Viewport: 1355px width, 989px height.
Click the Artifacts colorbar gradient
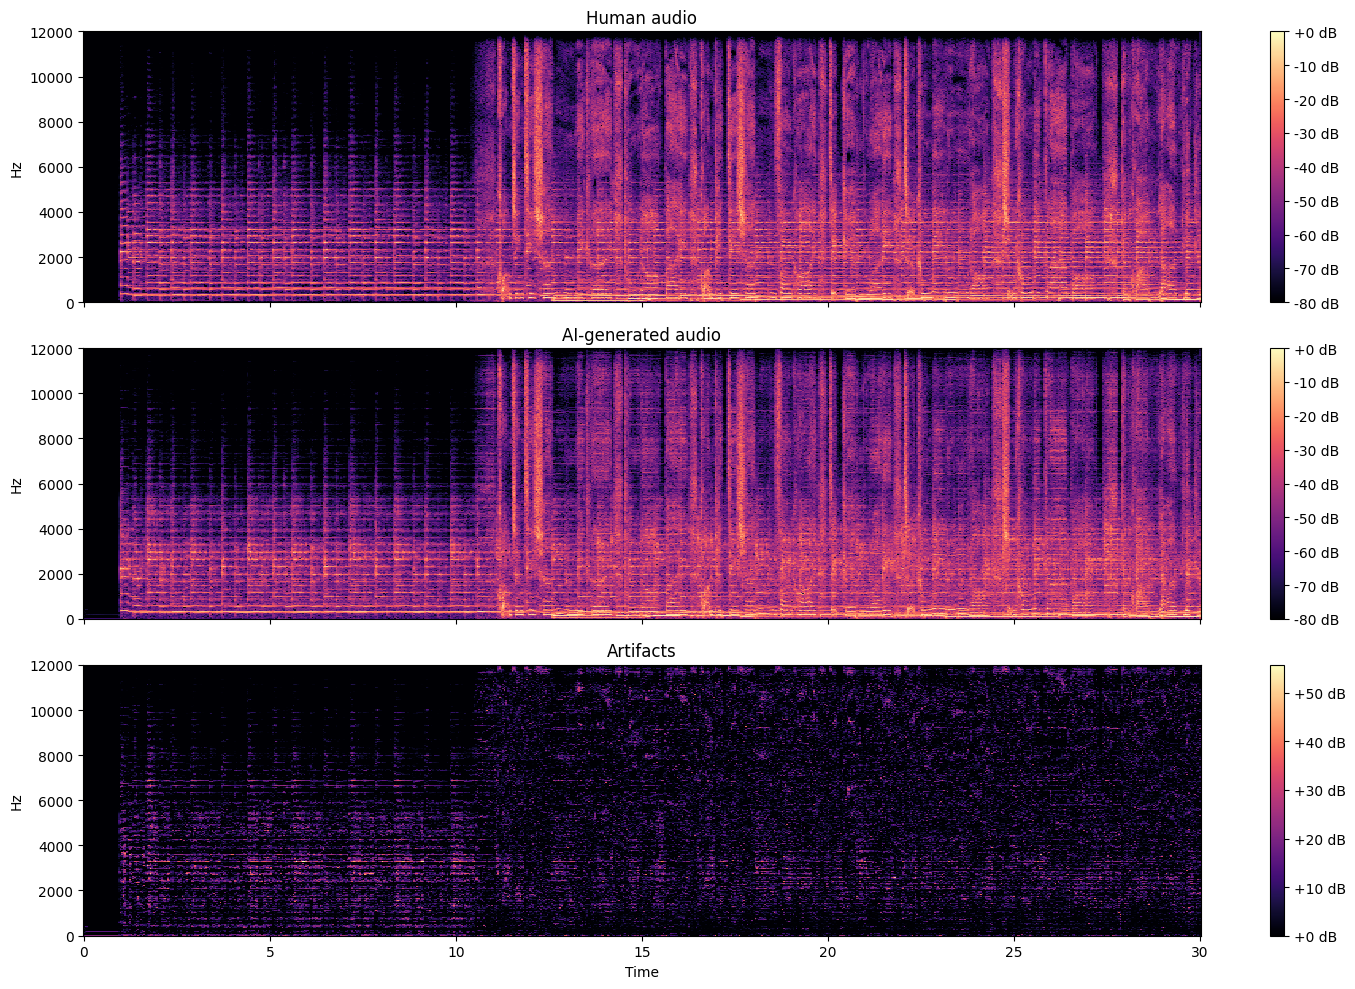pos(1277,800)
